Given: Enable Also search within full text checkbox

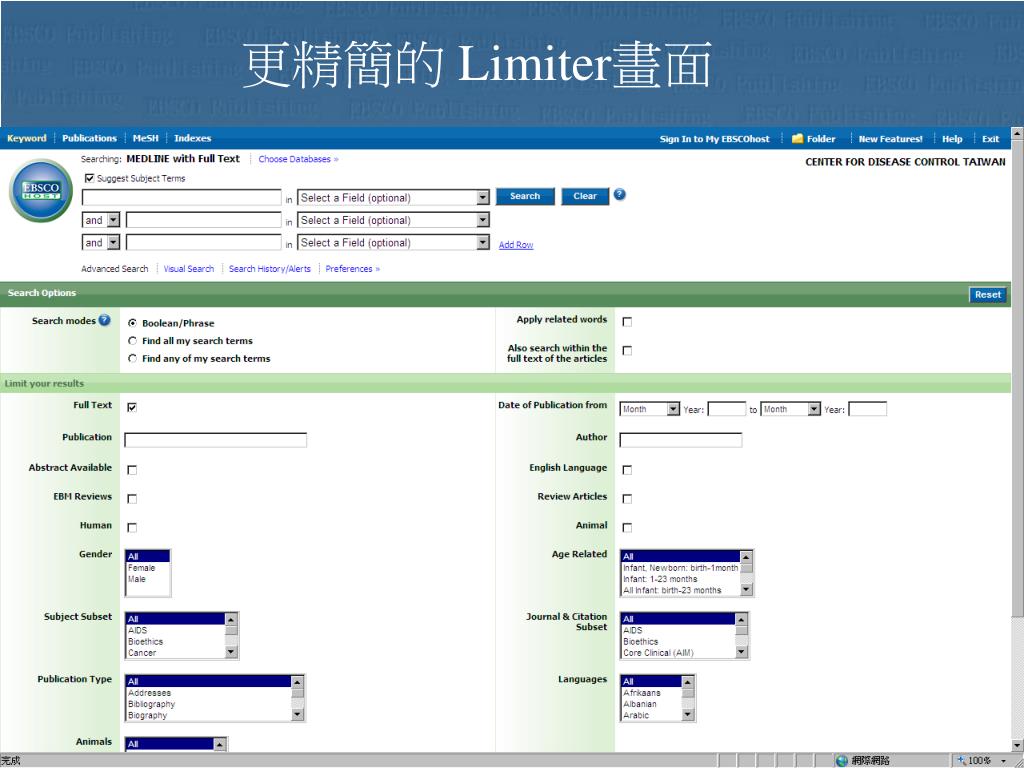Looking at the screenshot, I should [x=627, y=351].
